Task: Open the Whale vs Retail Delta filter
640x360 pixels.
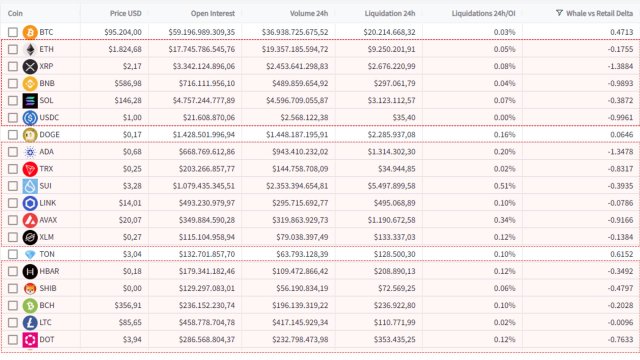Action: (559, 13)
